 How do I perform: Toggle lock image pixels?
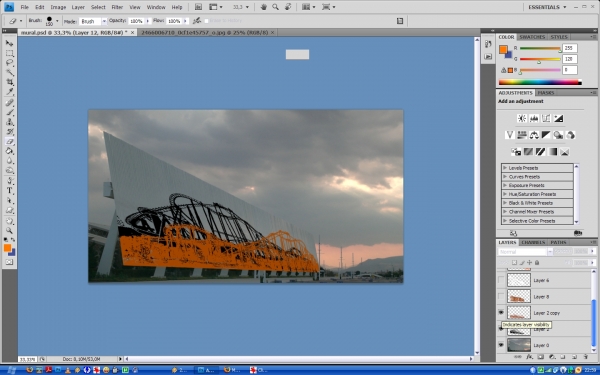pyautogui.click(x=522, y=262)
